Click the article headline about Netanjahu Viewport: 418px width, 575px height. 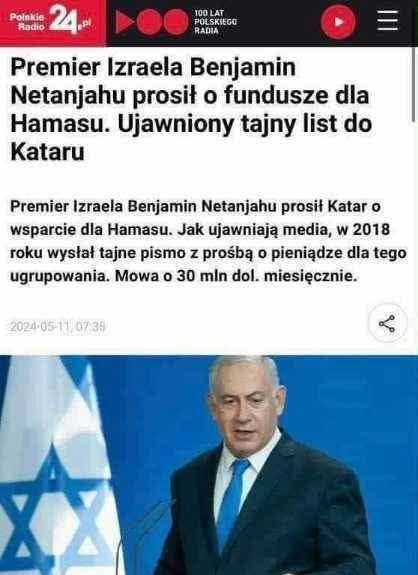click(x=191, y=109)
